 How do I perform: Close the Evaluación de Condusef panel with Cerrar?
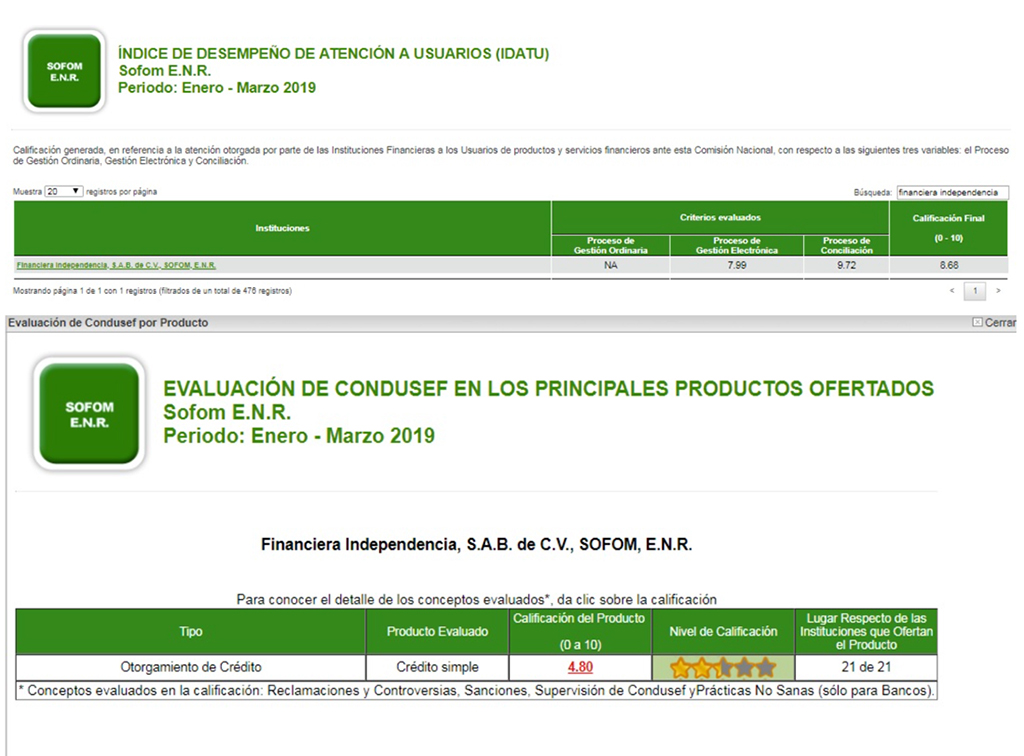[995, 323]
